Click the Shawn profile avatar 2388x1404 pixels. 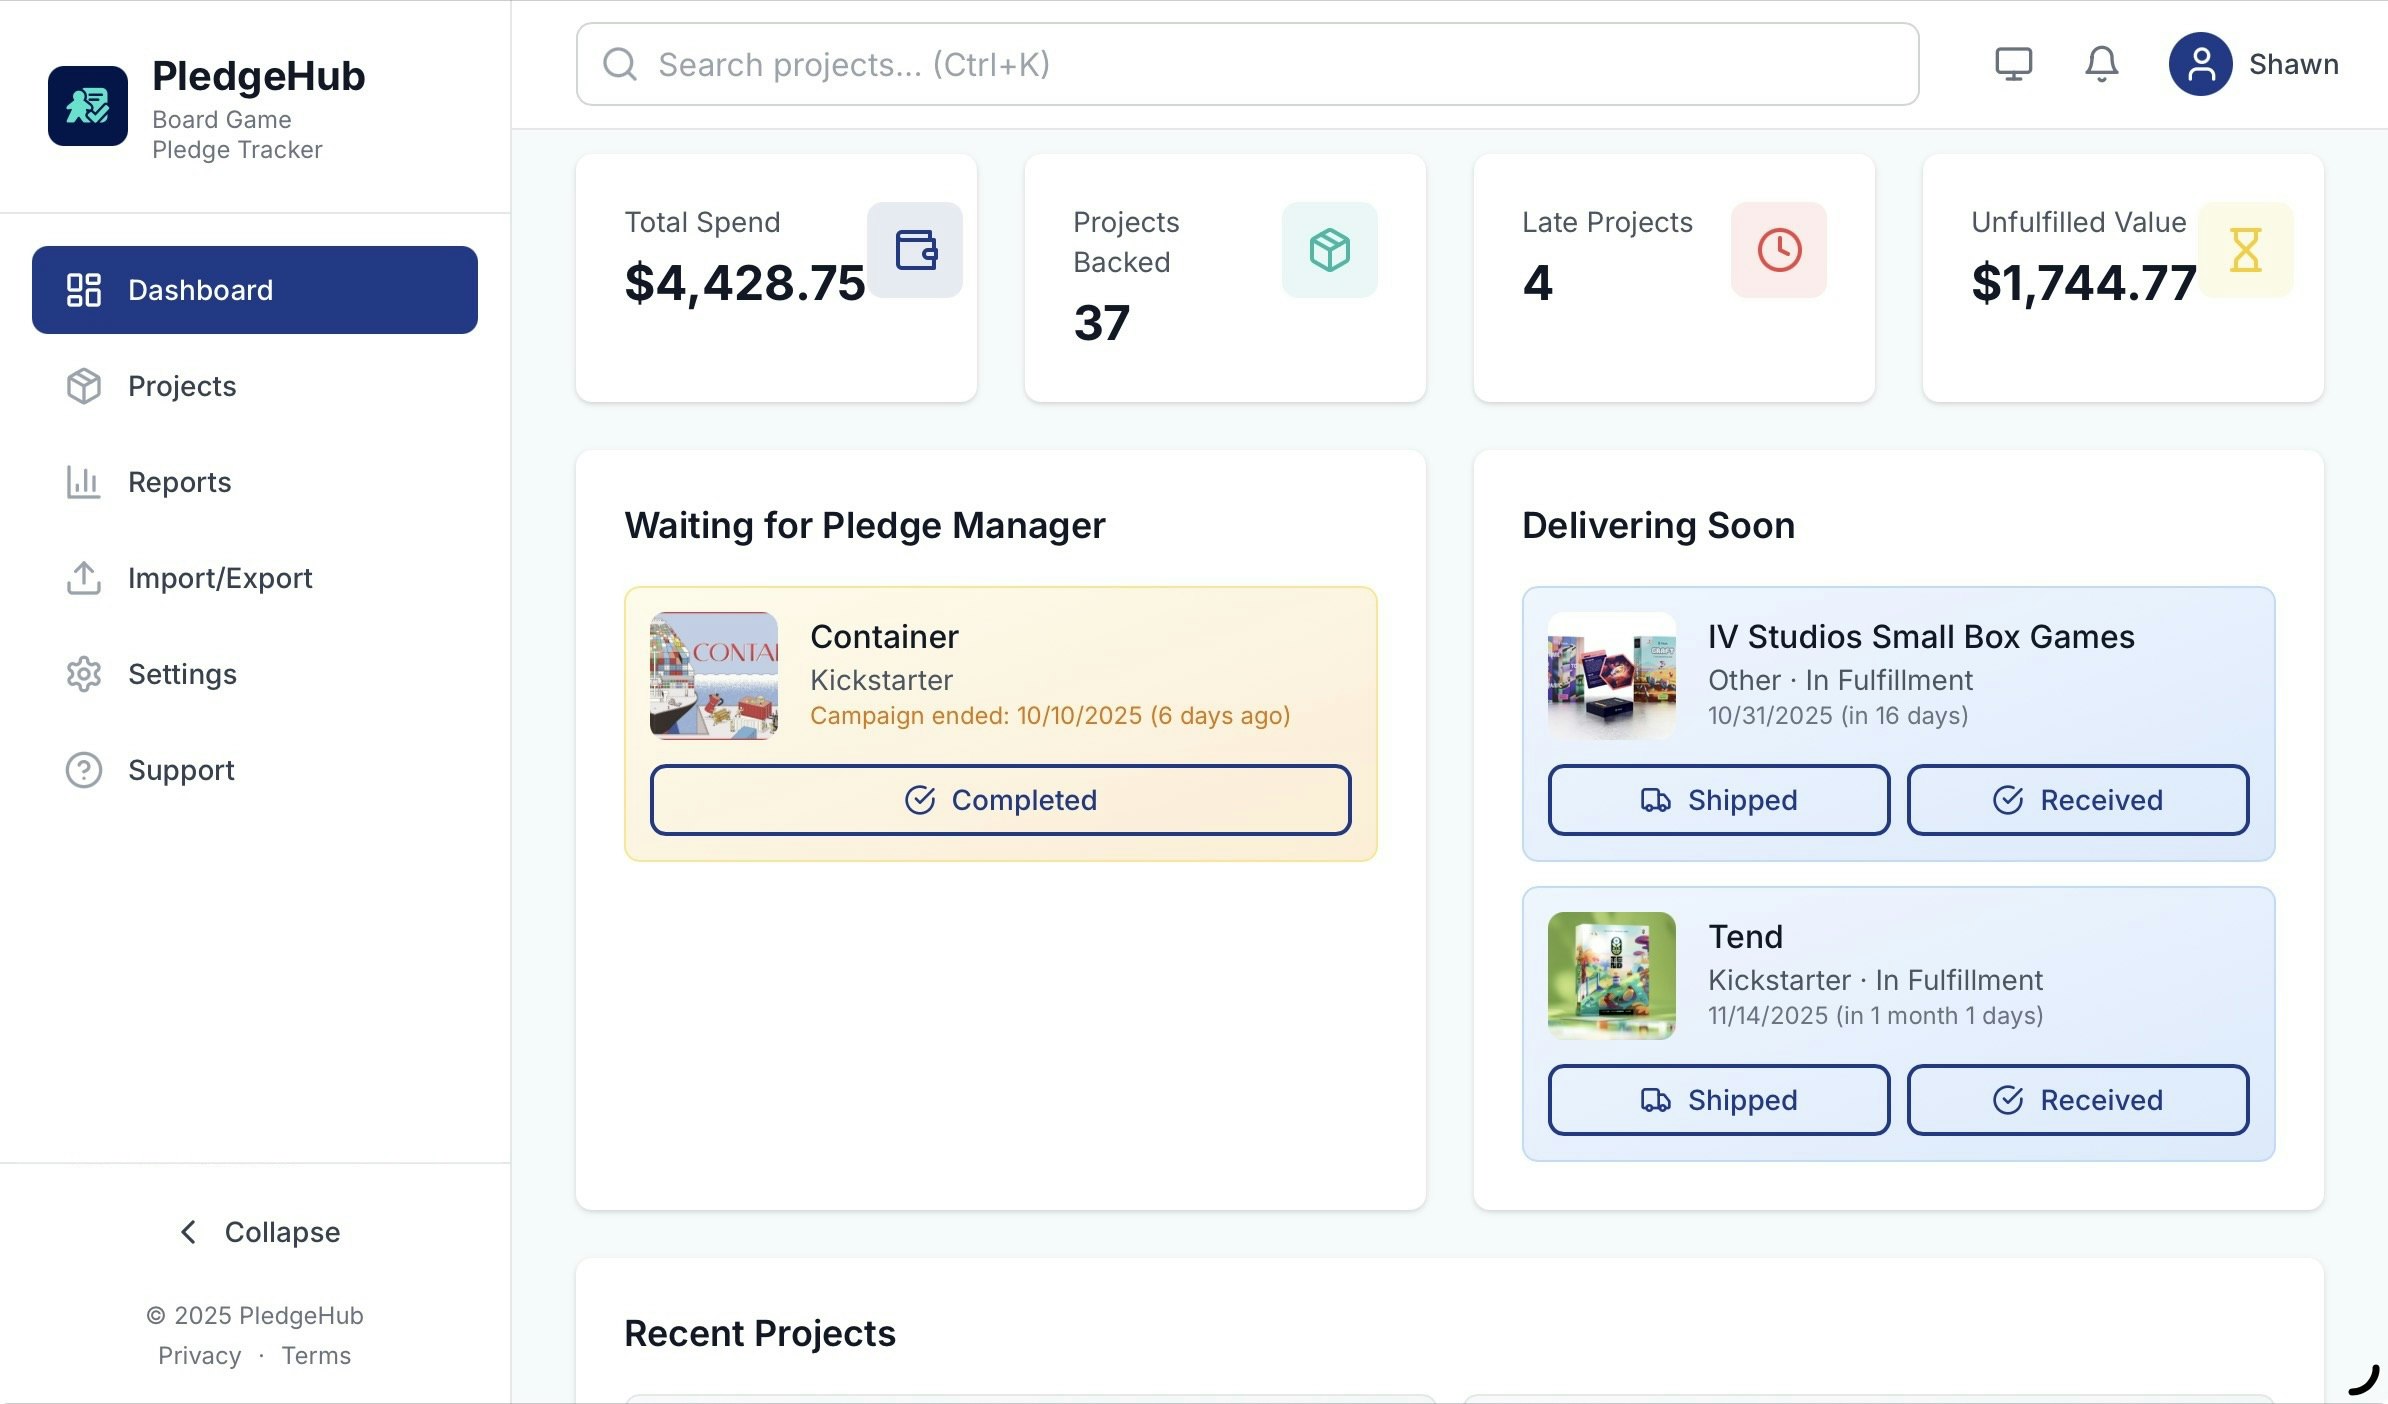coord(2200,64)
